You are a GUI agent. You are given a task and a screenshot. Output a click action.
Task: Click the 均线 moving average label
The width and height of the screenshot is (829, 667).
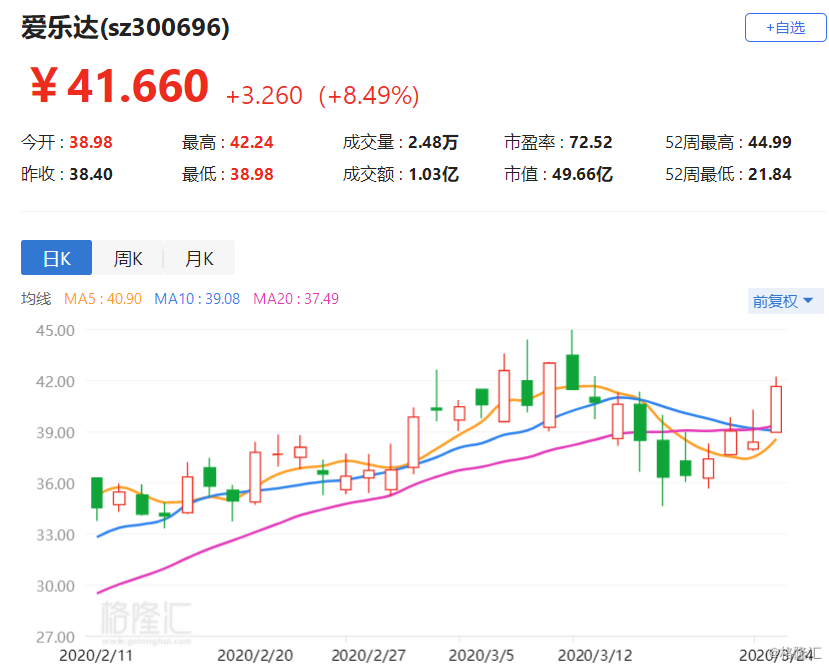pyautogui.click(x=36, y=299)
